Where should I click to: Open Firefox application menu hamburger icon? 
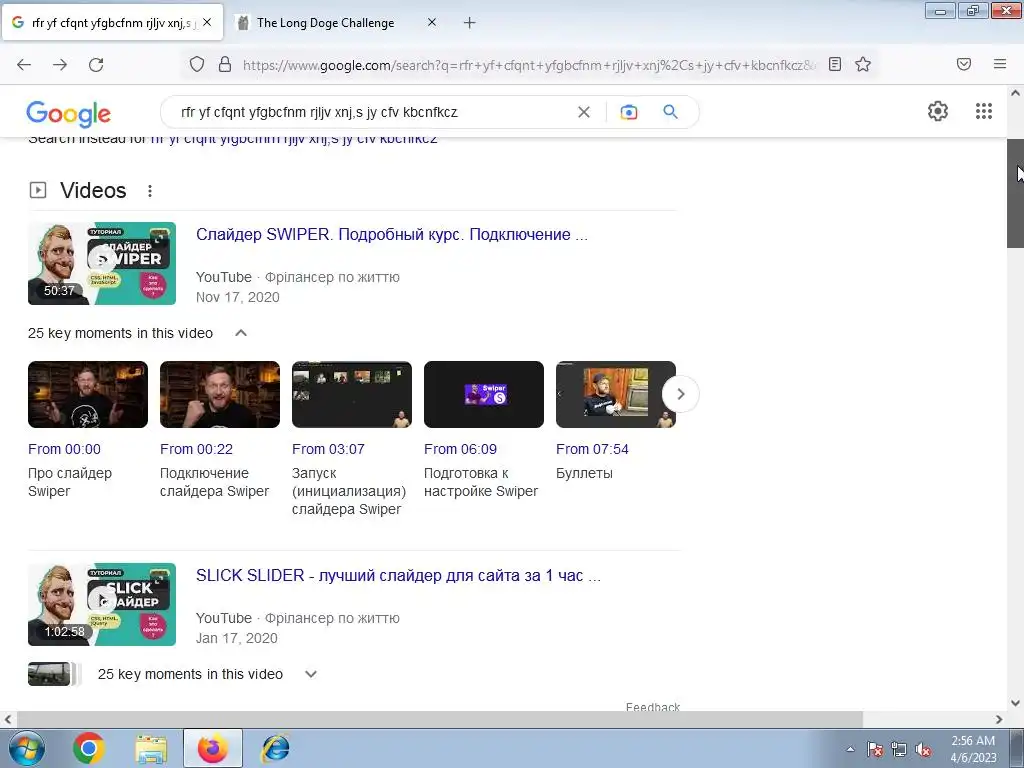click(1000, 64)
